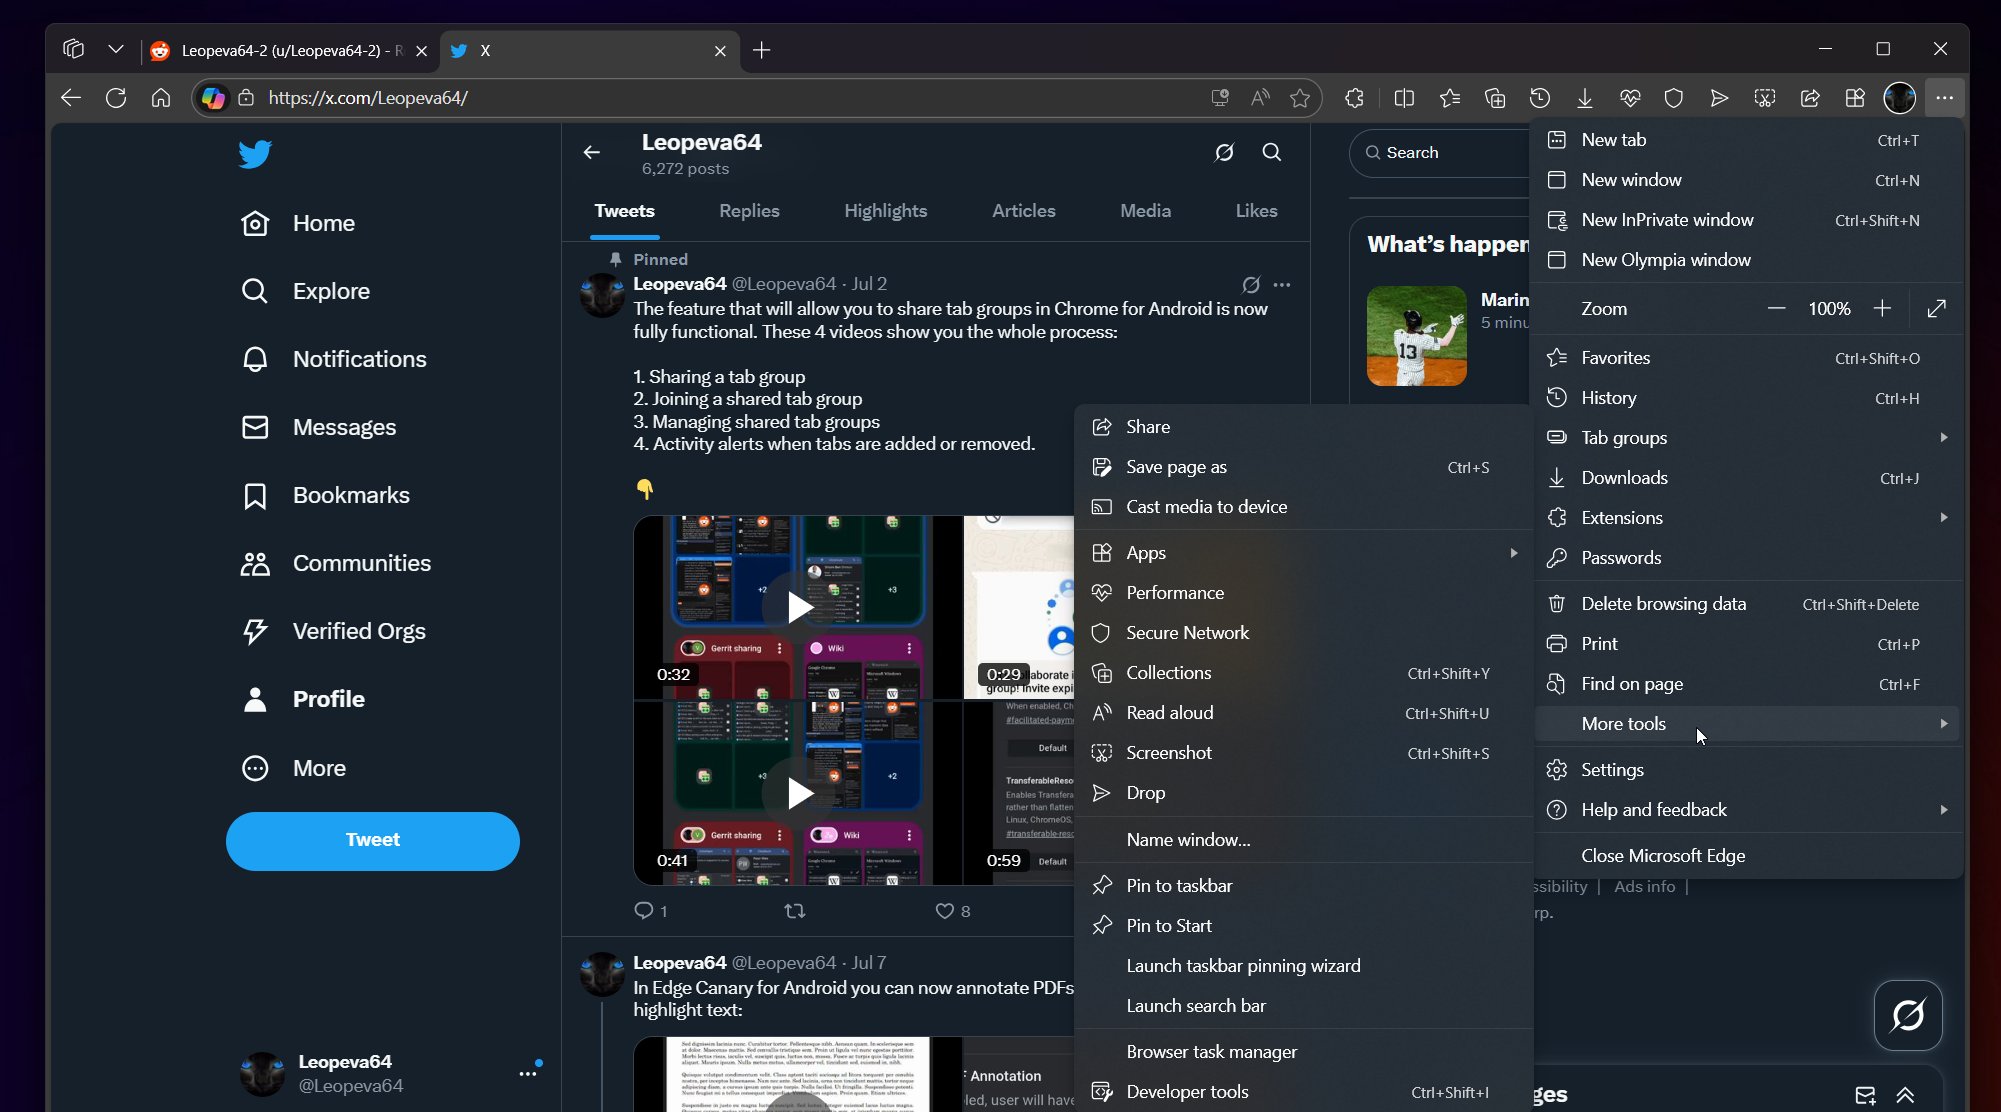
Task: Click the Twitter bird logo
Action: [x=255, y=154]
